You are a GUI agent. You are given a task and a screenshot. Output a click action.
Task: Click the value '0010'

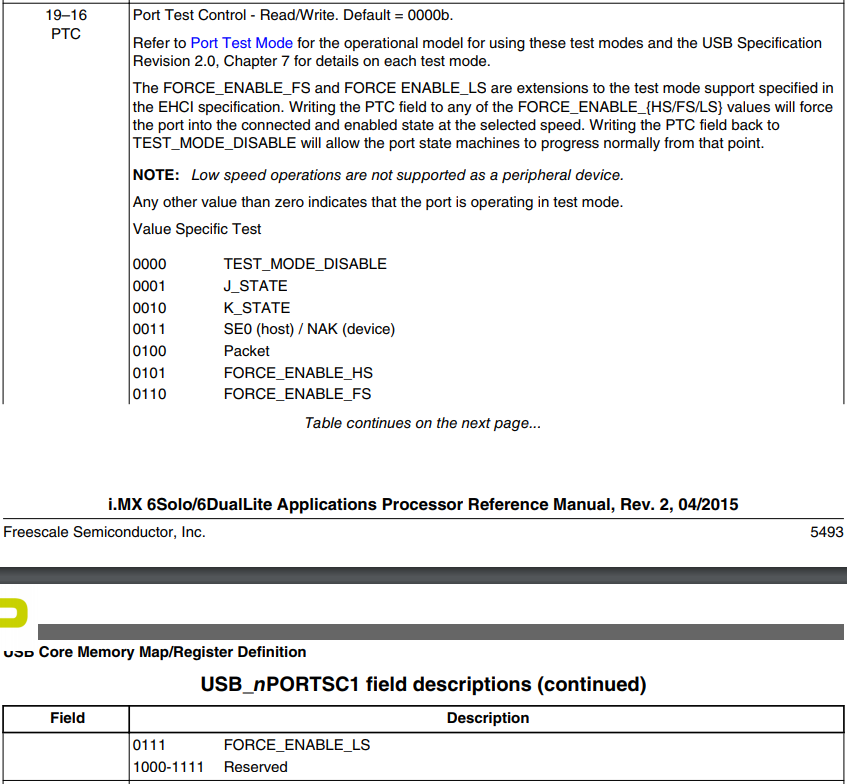150,308
